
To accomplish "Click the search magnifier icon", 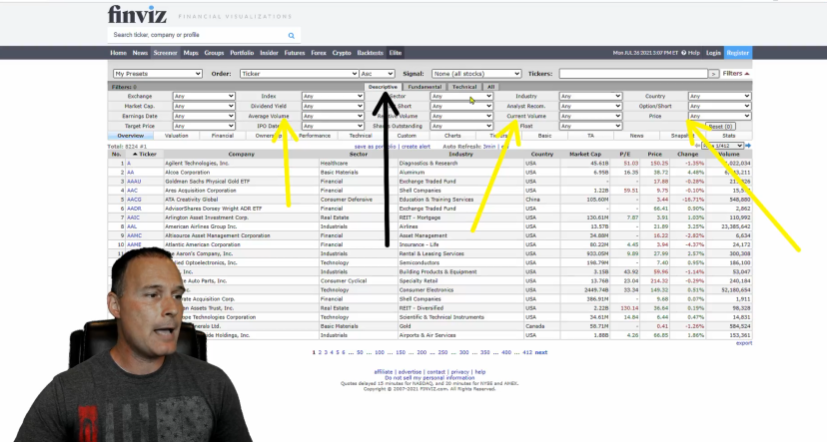I will [x=291, y=35].
